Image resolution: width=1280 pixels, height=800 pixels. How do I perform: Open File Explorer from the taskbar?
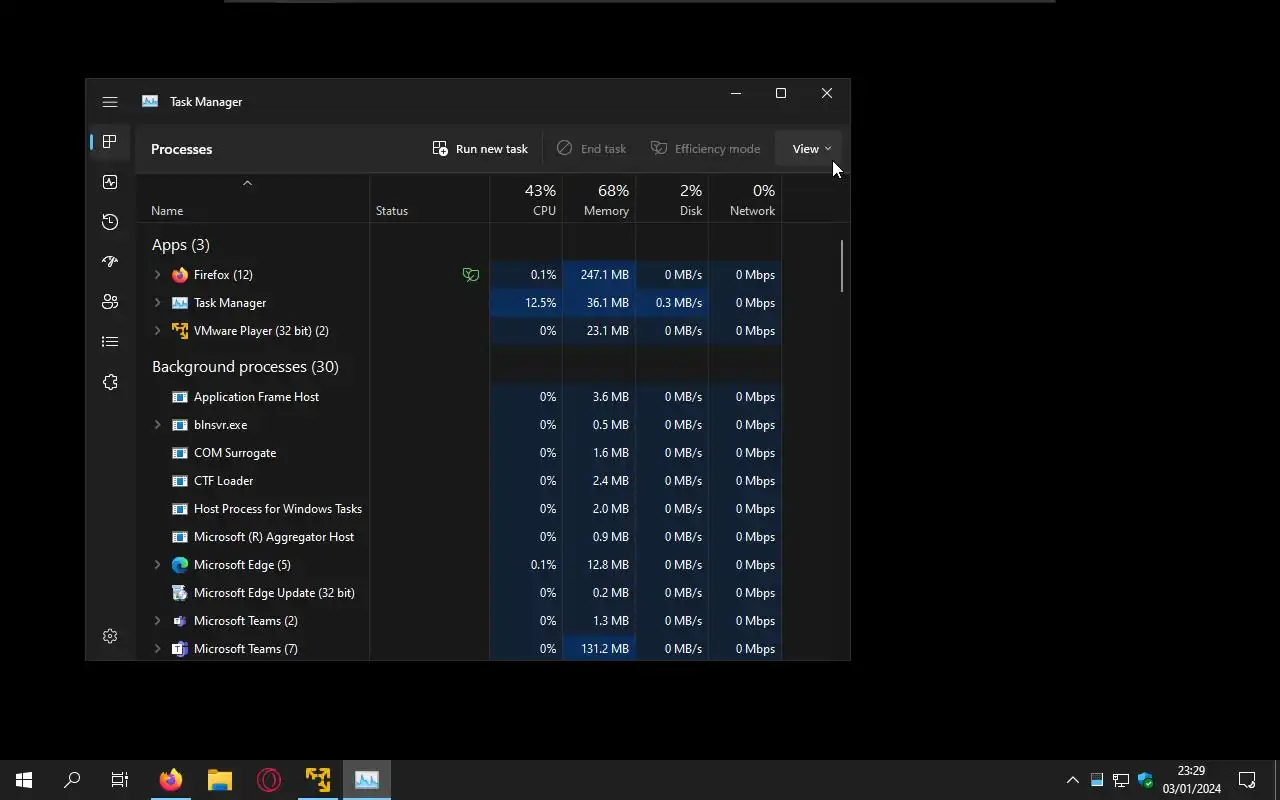click(220, 780)
